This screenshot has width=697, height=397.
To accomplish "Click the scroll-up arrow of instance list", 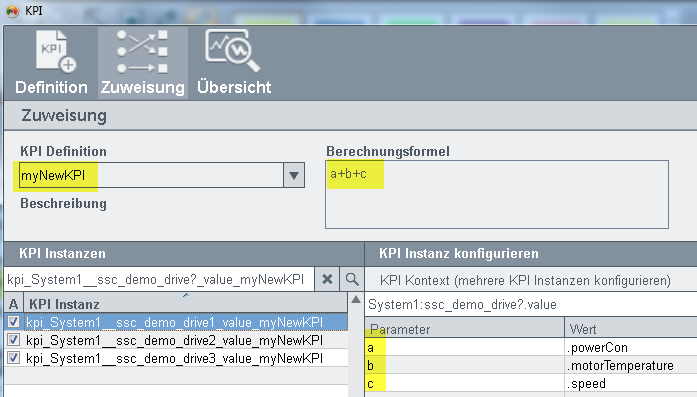I will pos(356,300).
